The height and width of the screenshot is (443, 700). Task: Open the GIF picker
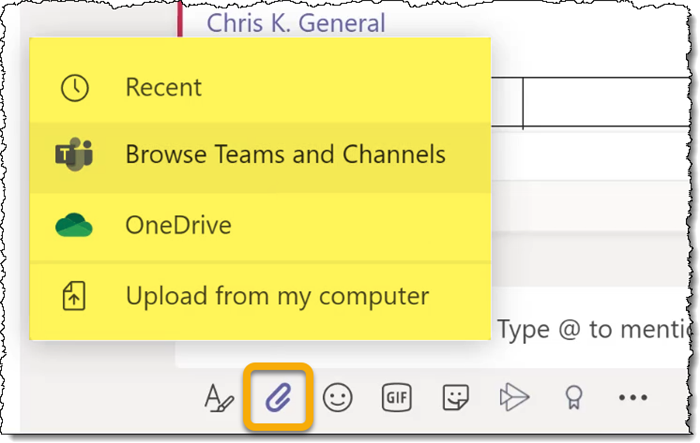click(396, 398)
